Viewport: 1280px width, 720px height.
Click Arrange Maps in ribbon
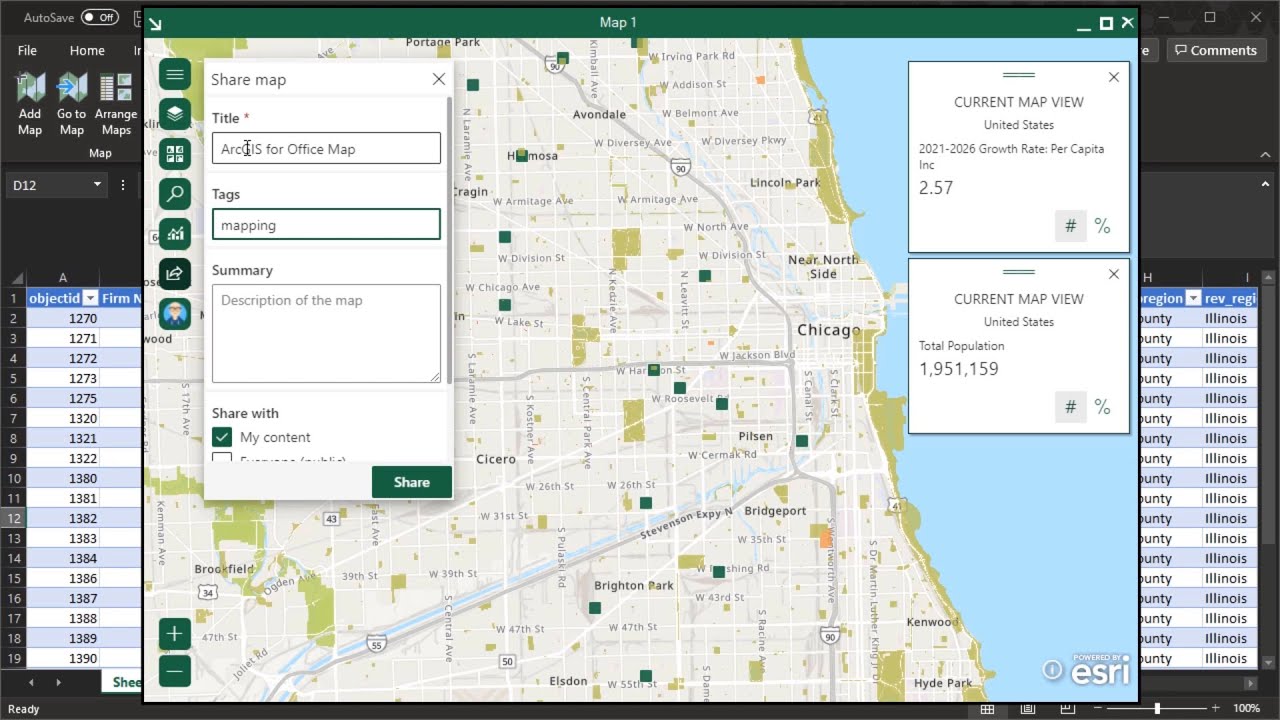(x=116, y=104)
